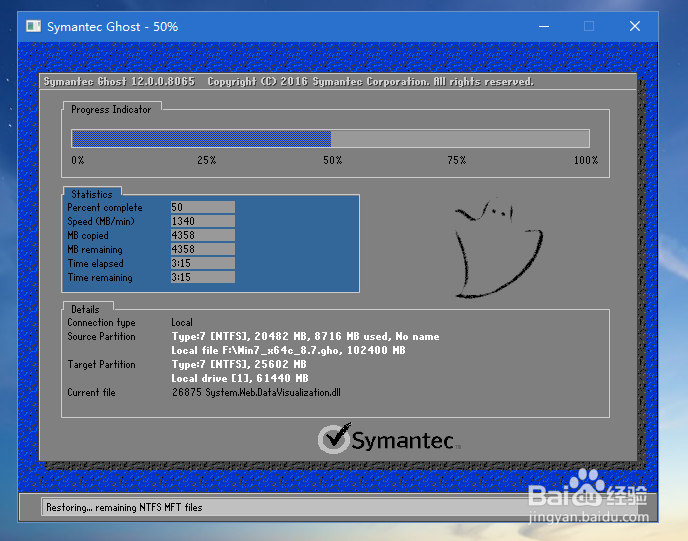
Task: Click the 'Restoring... remaining NTFS MFT files' status
Action: (x=124, y=507)
